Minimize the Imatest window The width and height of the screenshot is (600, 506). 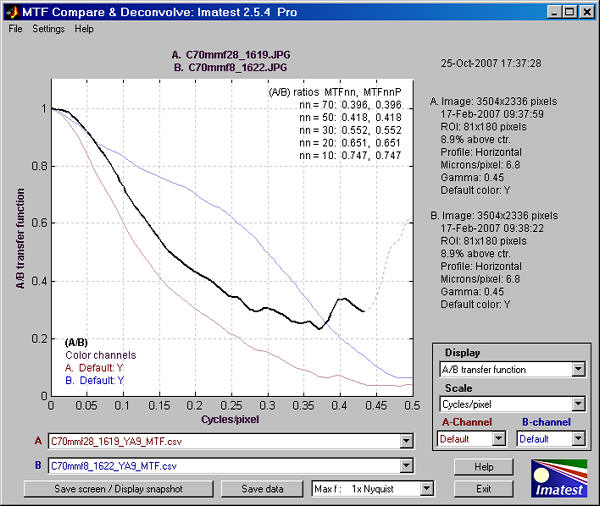[x=554, y=12]
